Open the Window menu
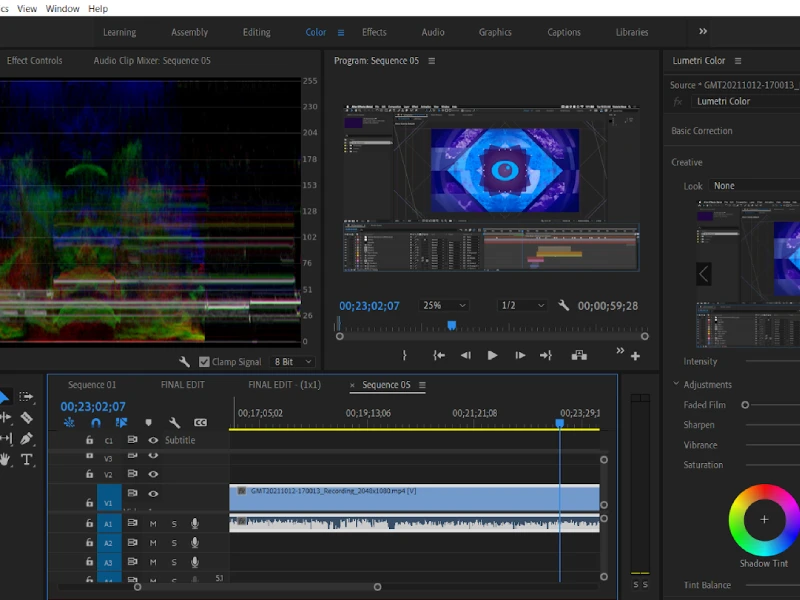 click(63, 9)
